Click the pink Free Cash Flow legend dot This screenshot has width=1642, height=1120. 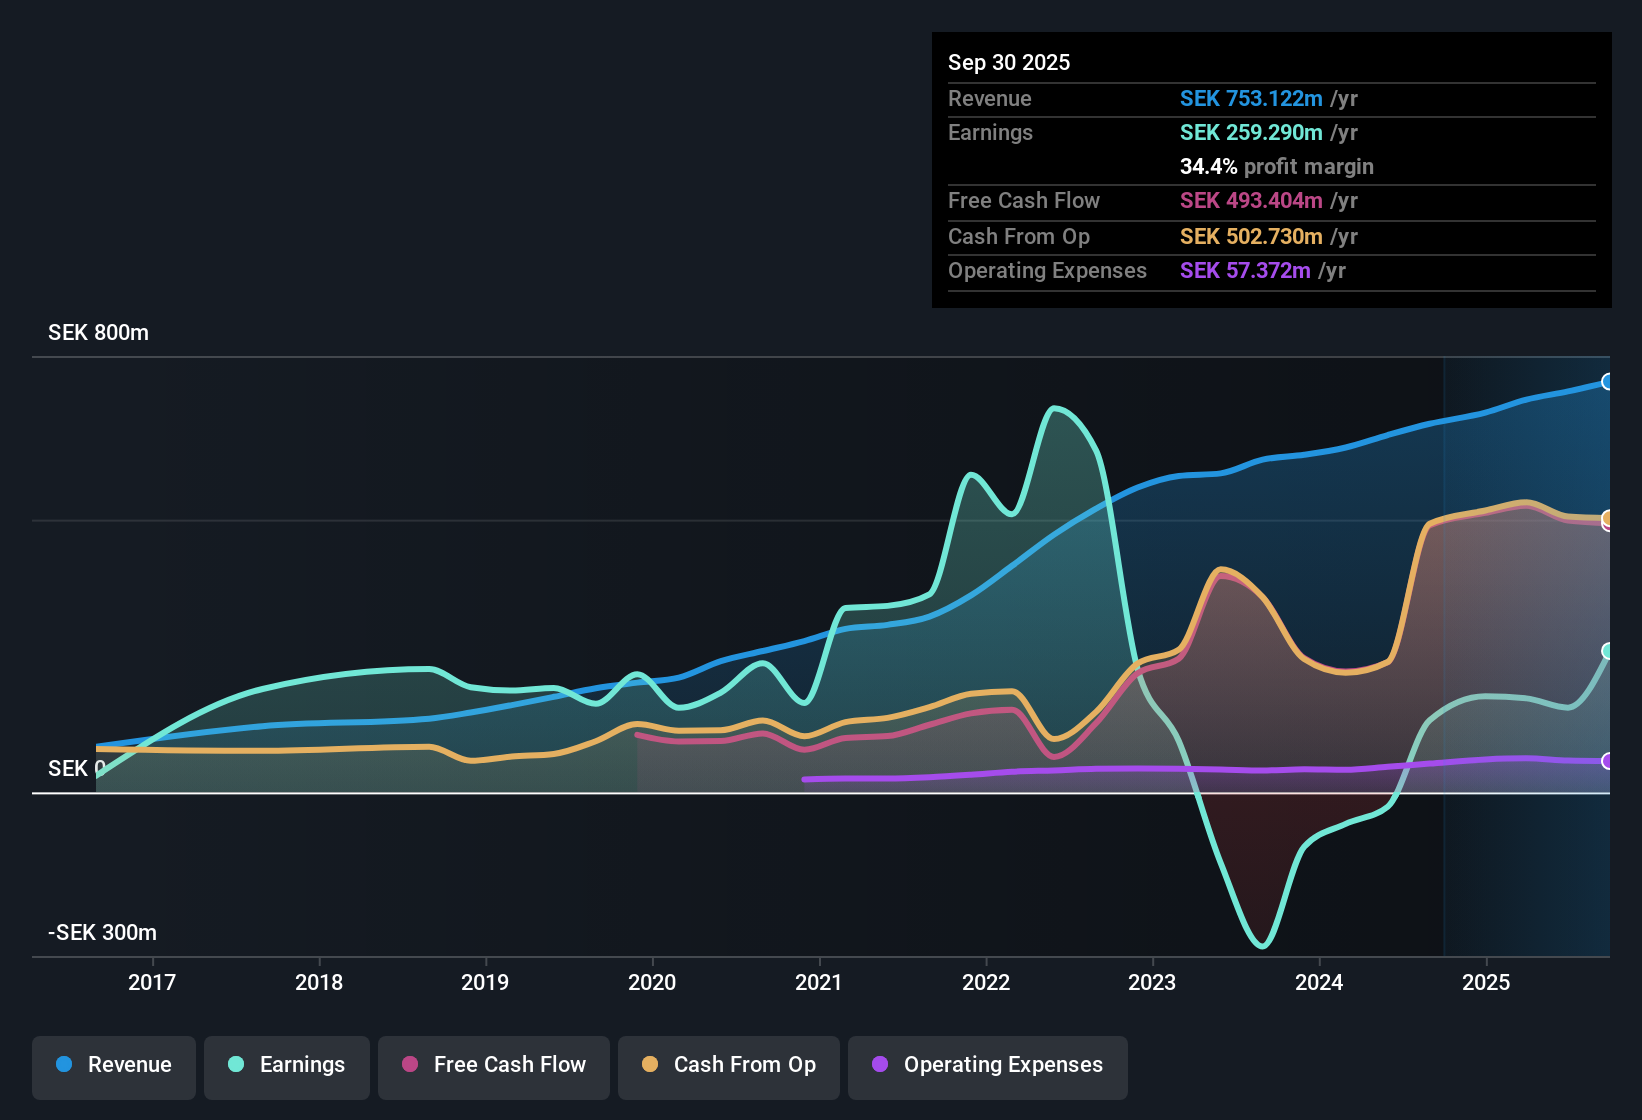[x=410, y=1065]
